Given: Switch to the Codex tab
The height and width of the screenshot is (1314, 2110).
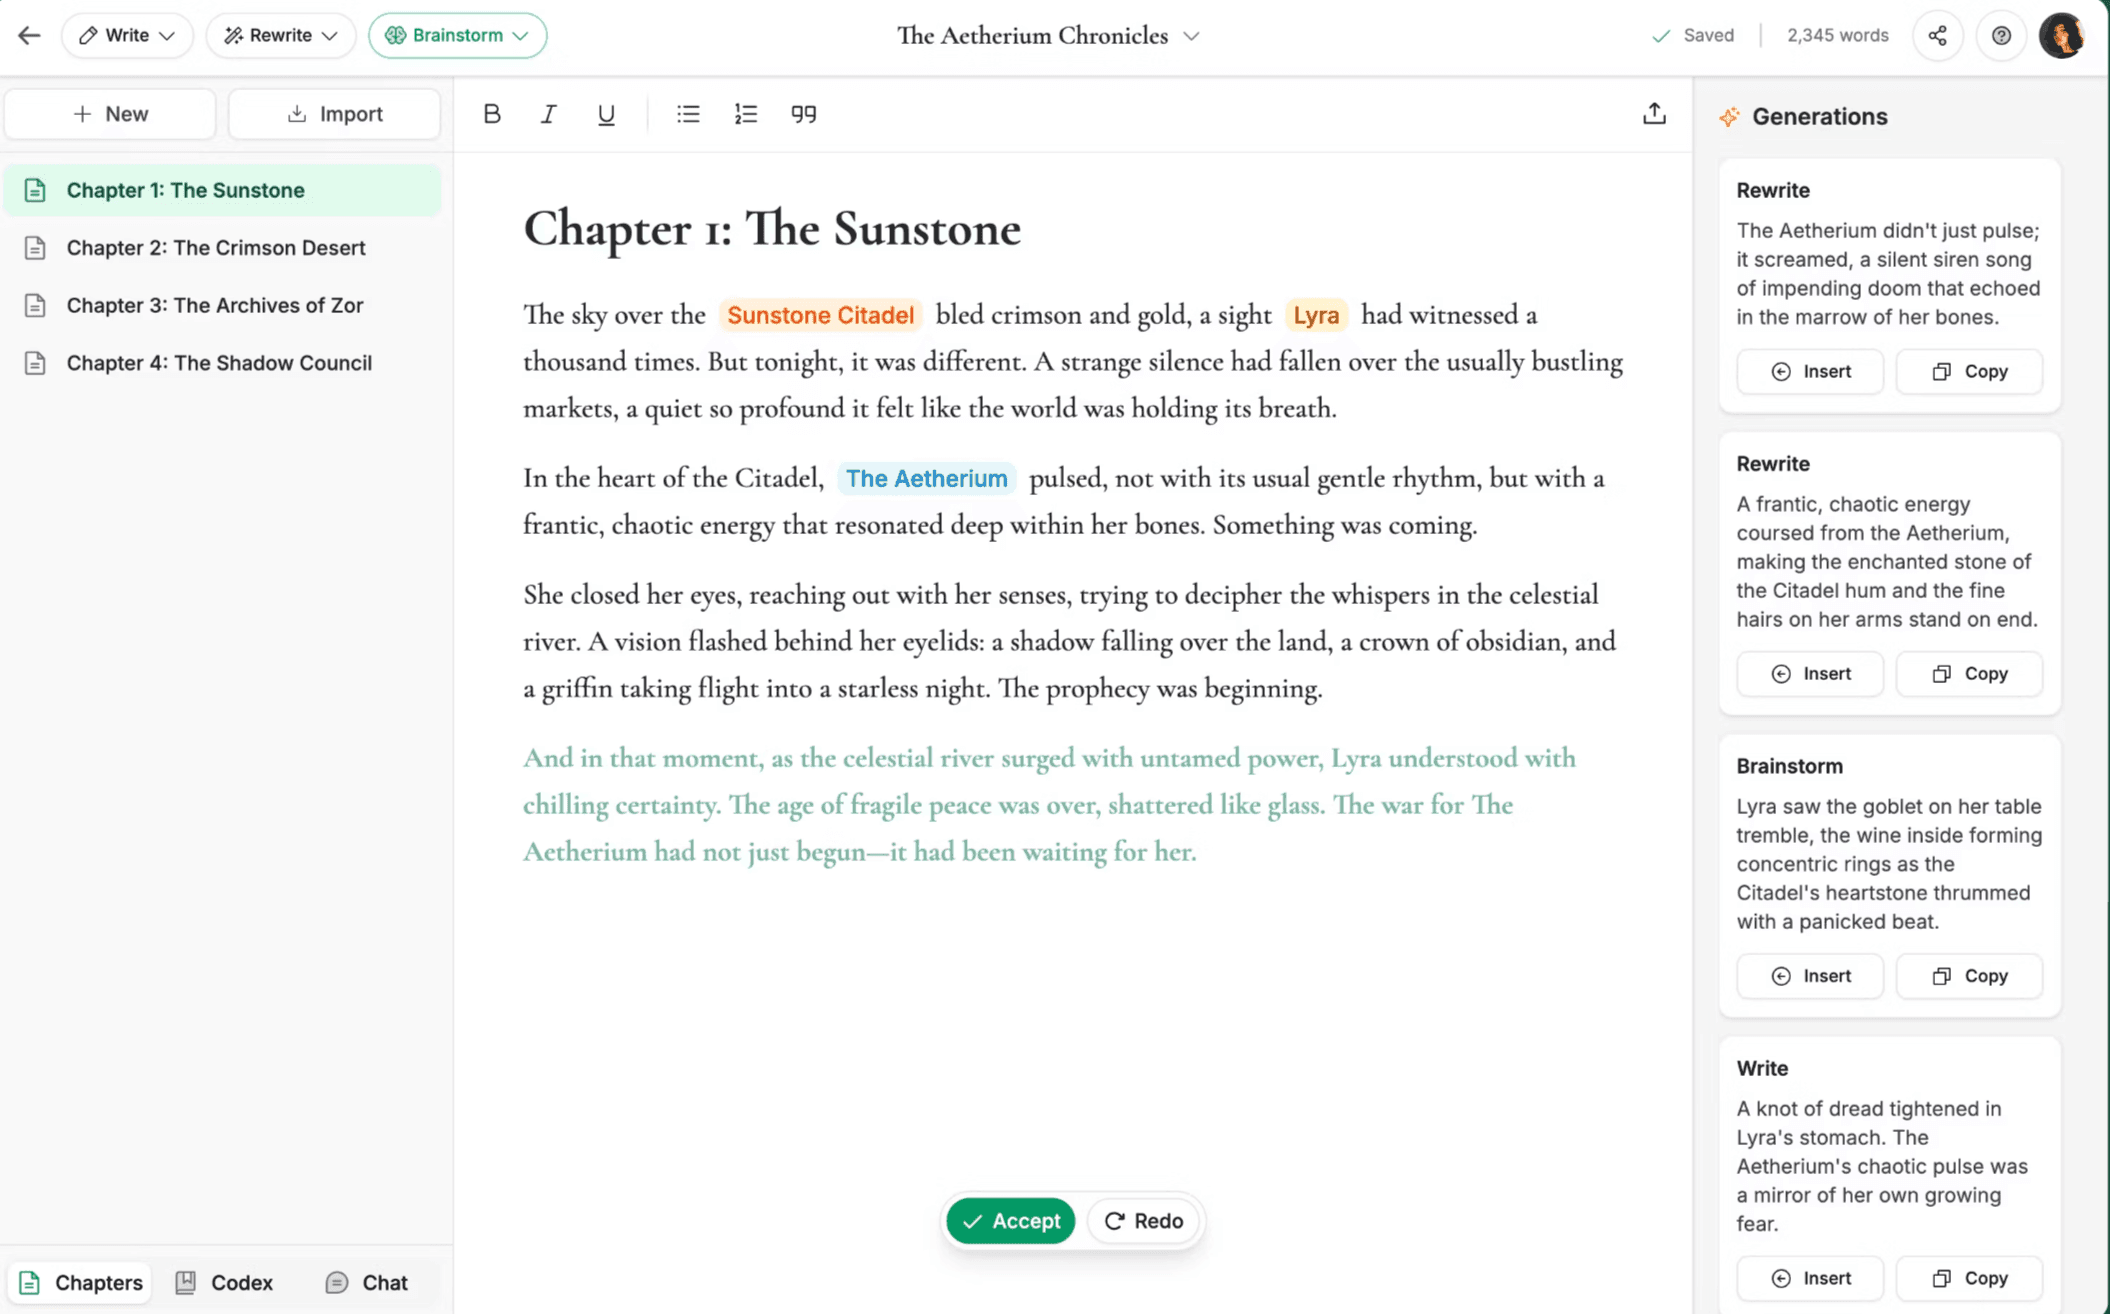Looking at the screenshot, I should tap(223, 1282).
